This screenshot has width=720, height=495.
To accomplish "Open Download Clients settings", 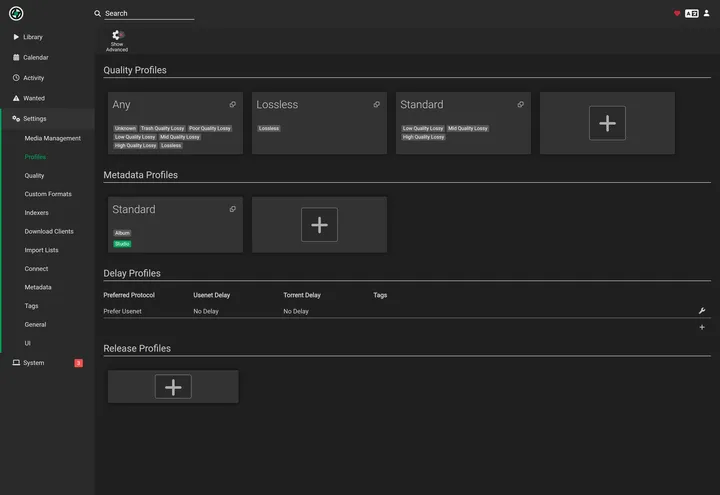I will point(49,231).
